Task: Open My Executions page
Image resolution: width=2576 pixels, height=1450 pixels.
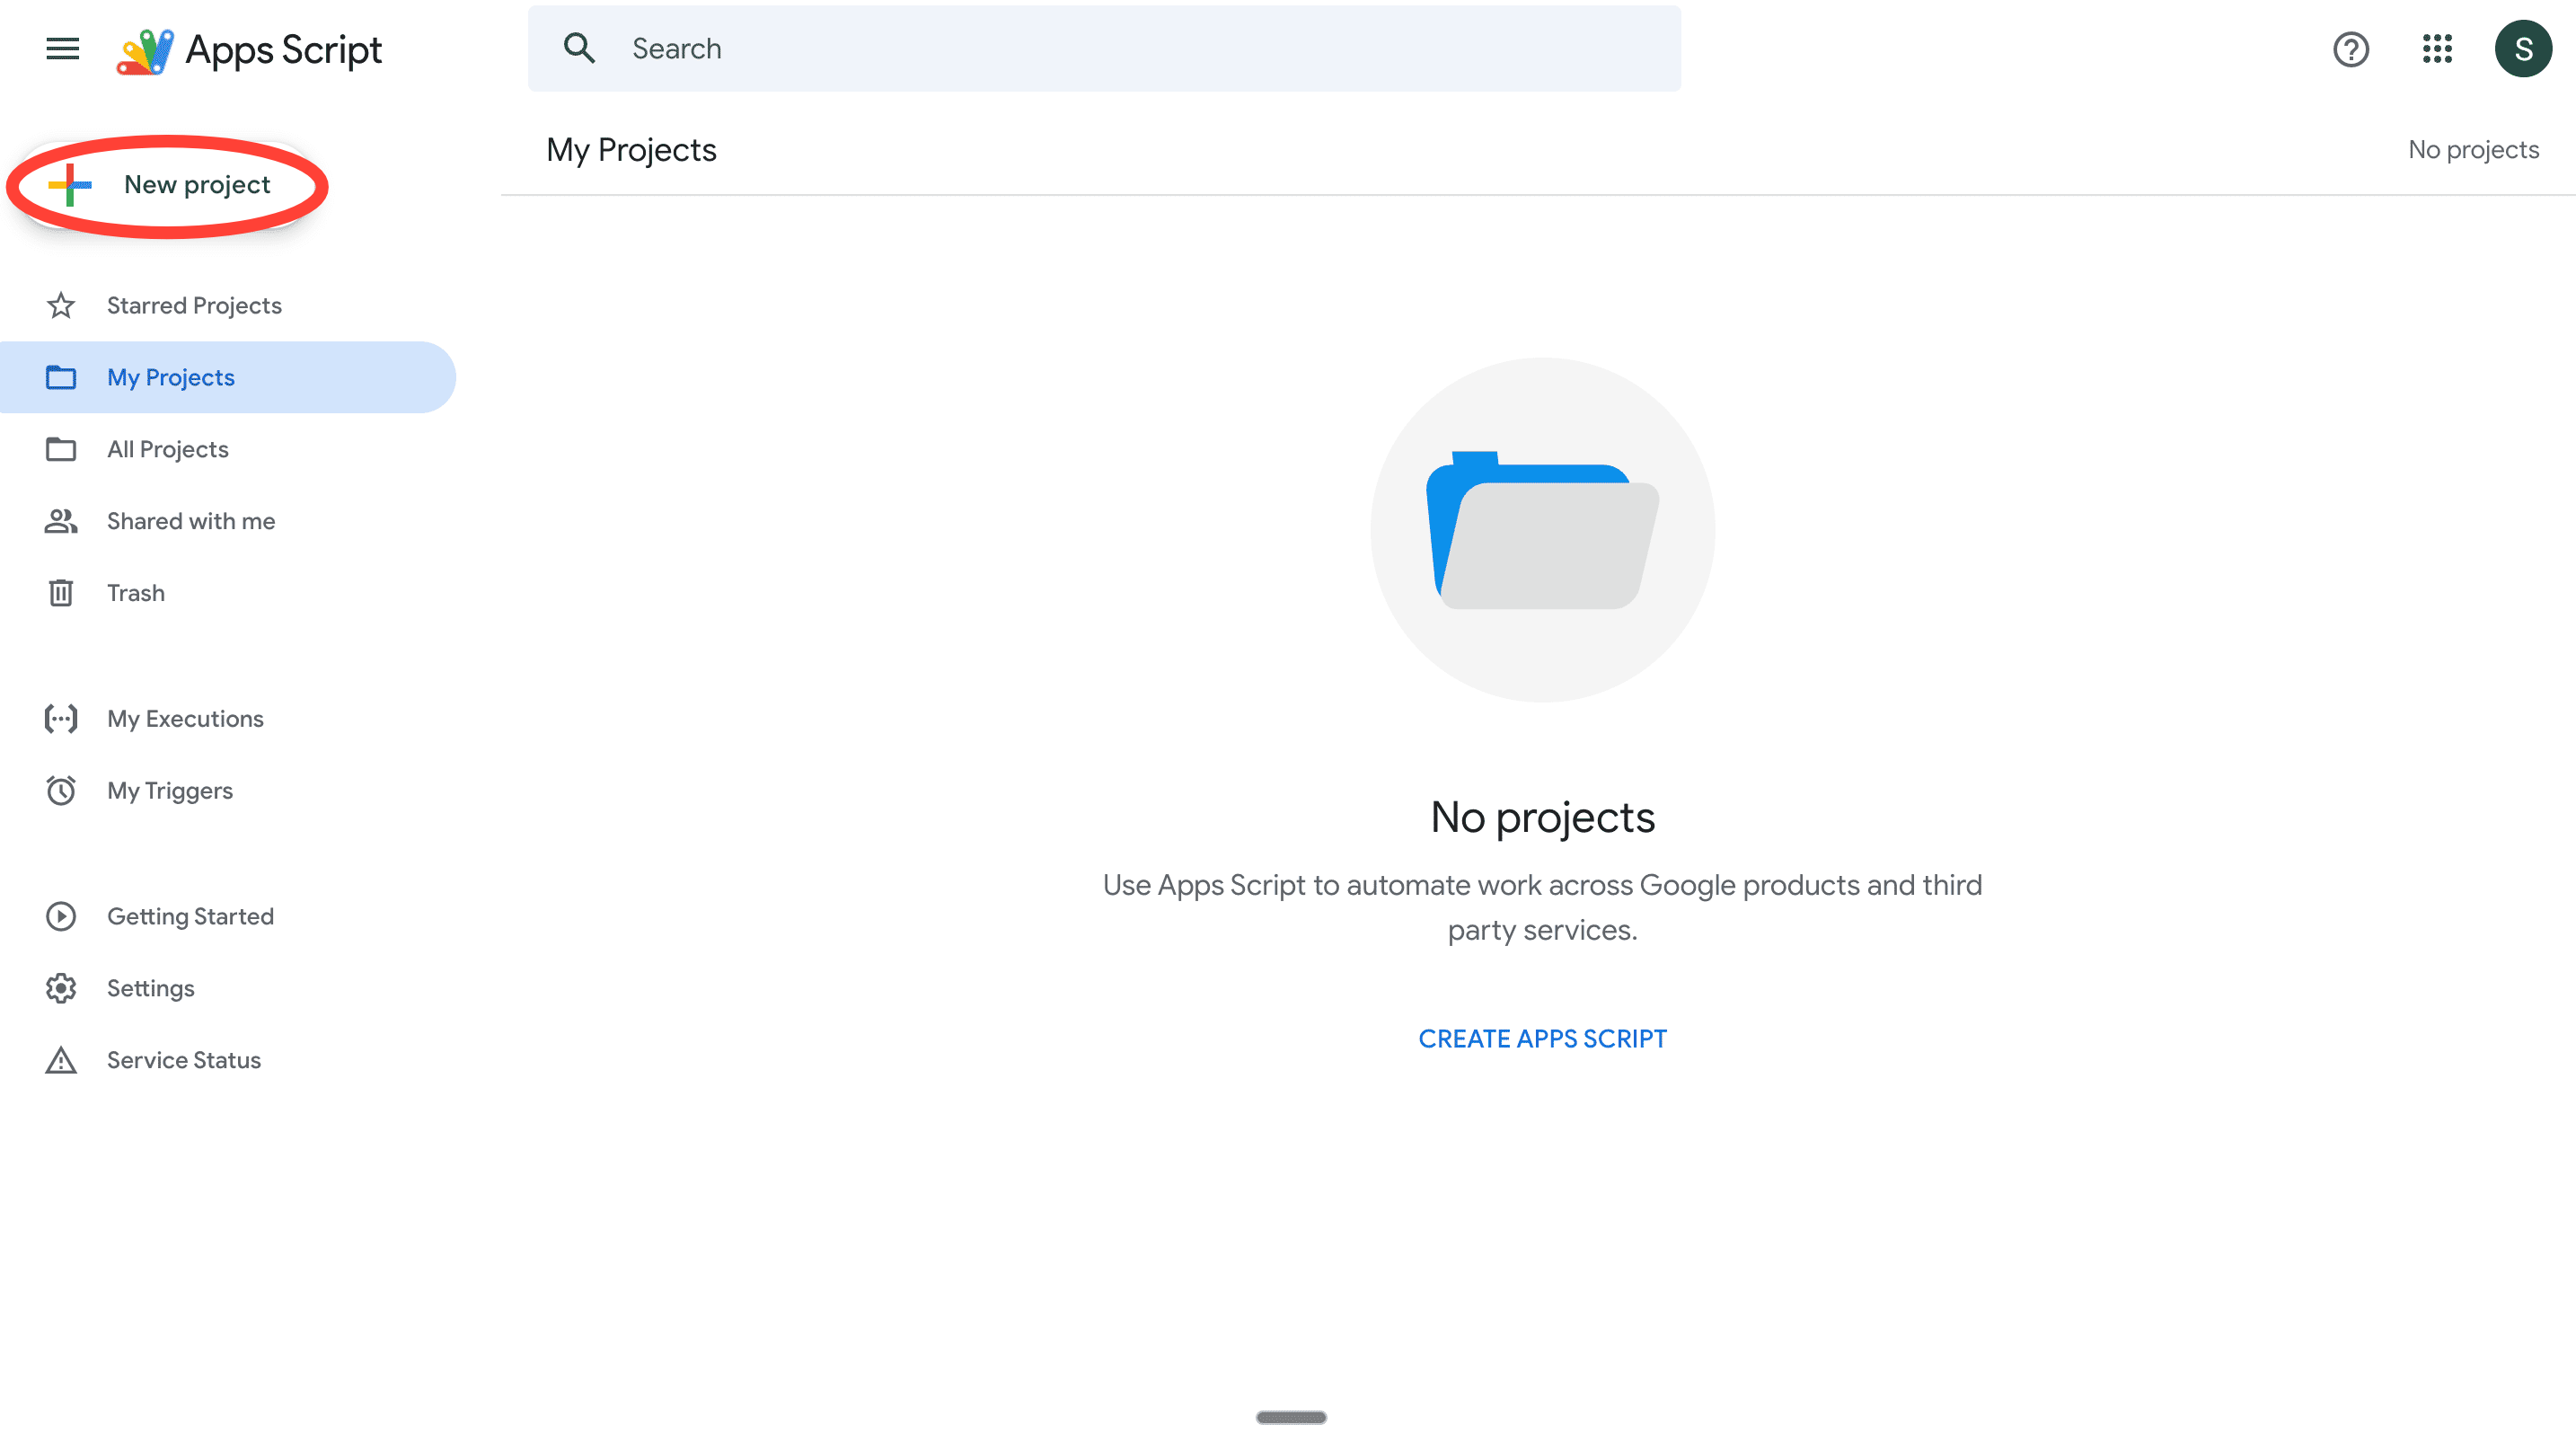Action: [185, 719]
